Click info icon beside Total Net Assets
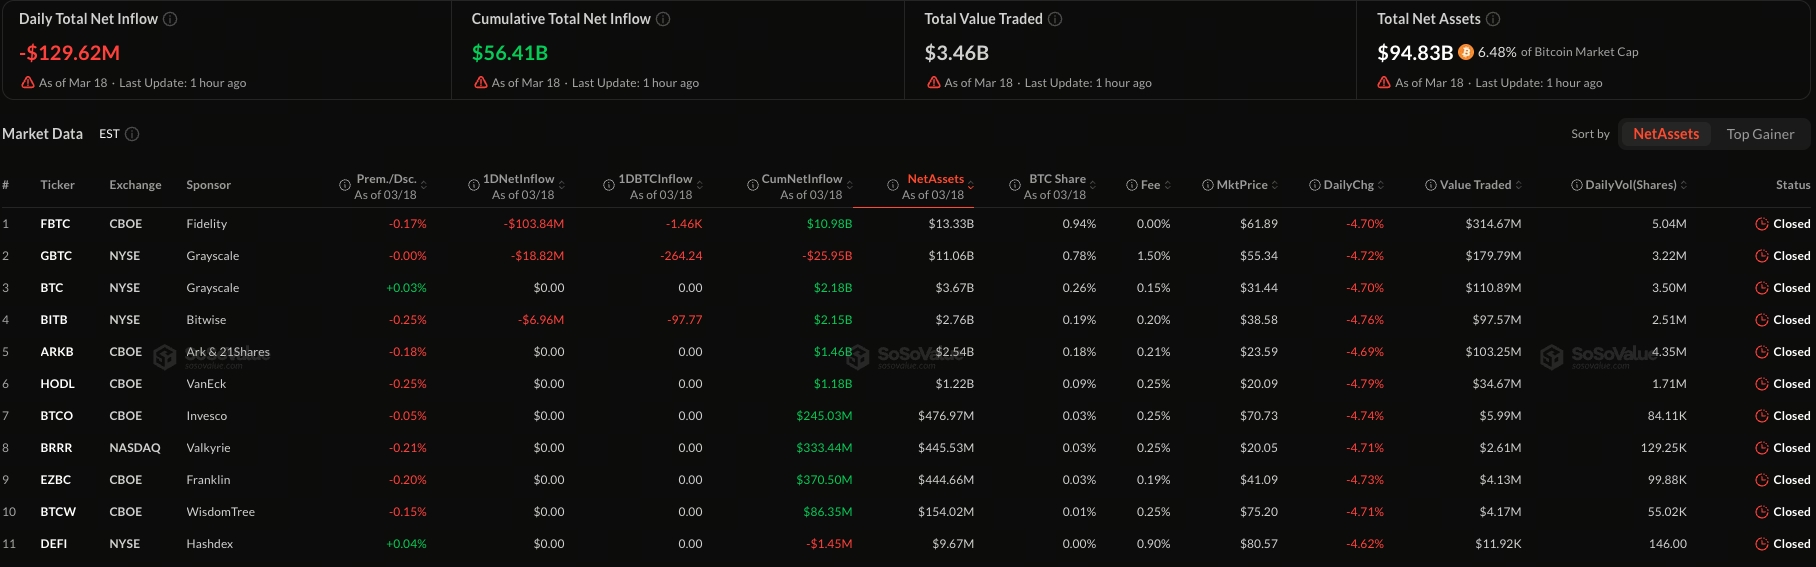This screenshot has width=1816, height=567. pyautogui.click(x=1493, y=19)
